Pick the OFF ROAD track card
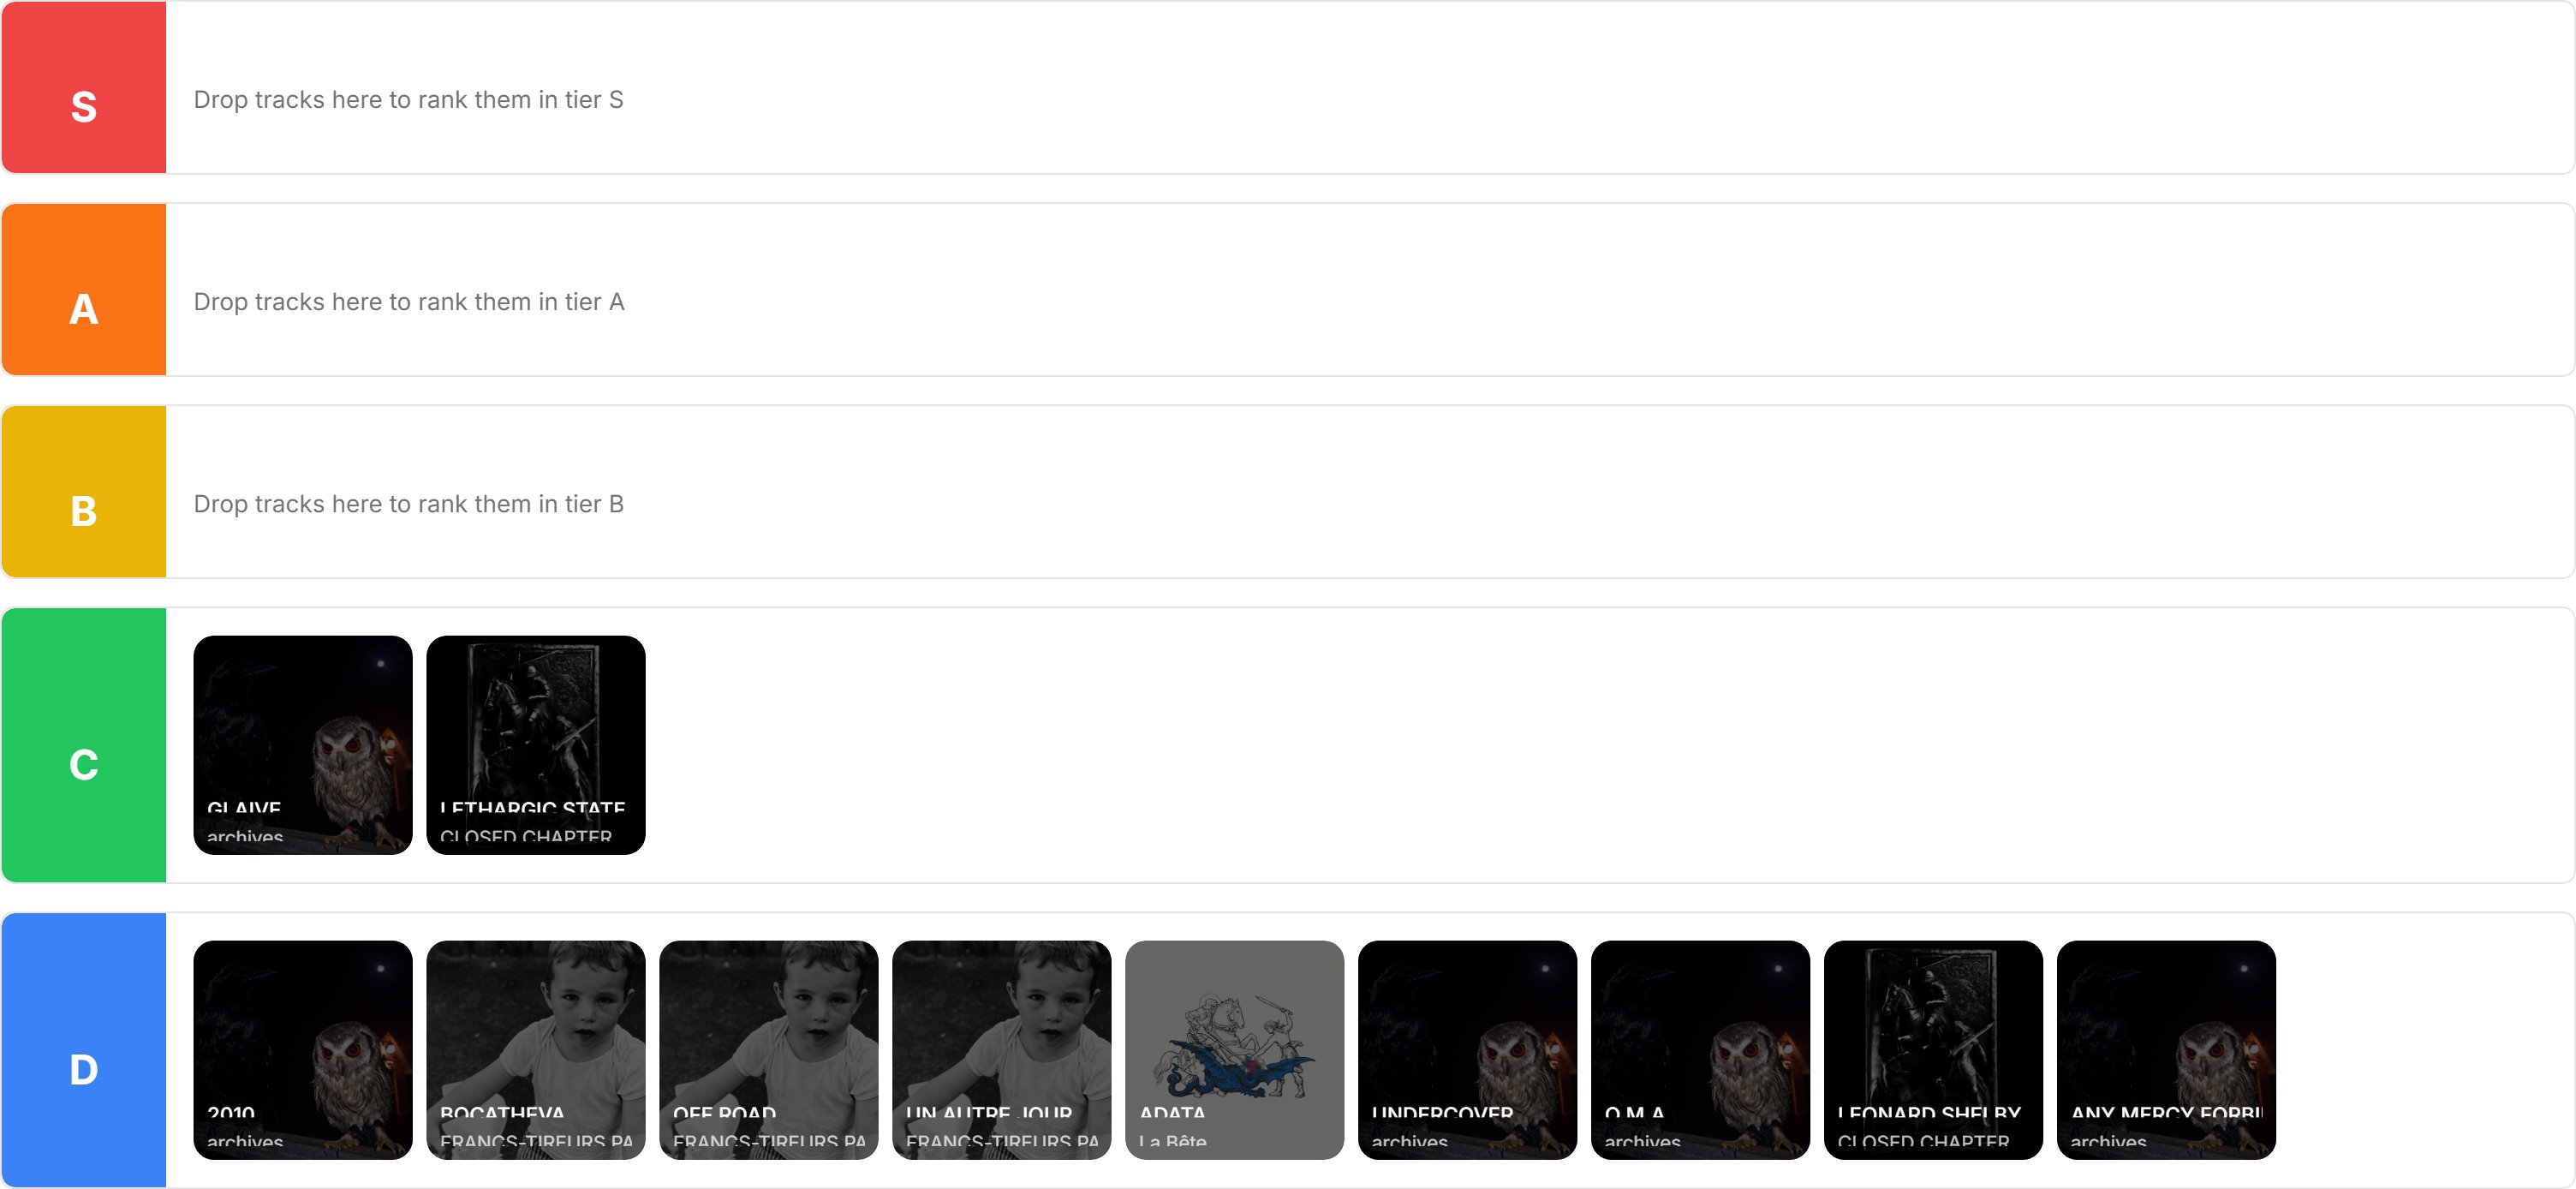 769,1050
